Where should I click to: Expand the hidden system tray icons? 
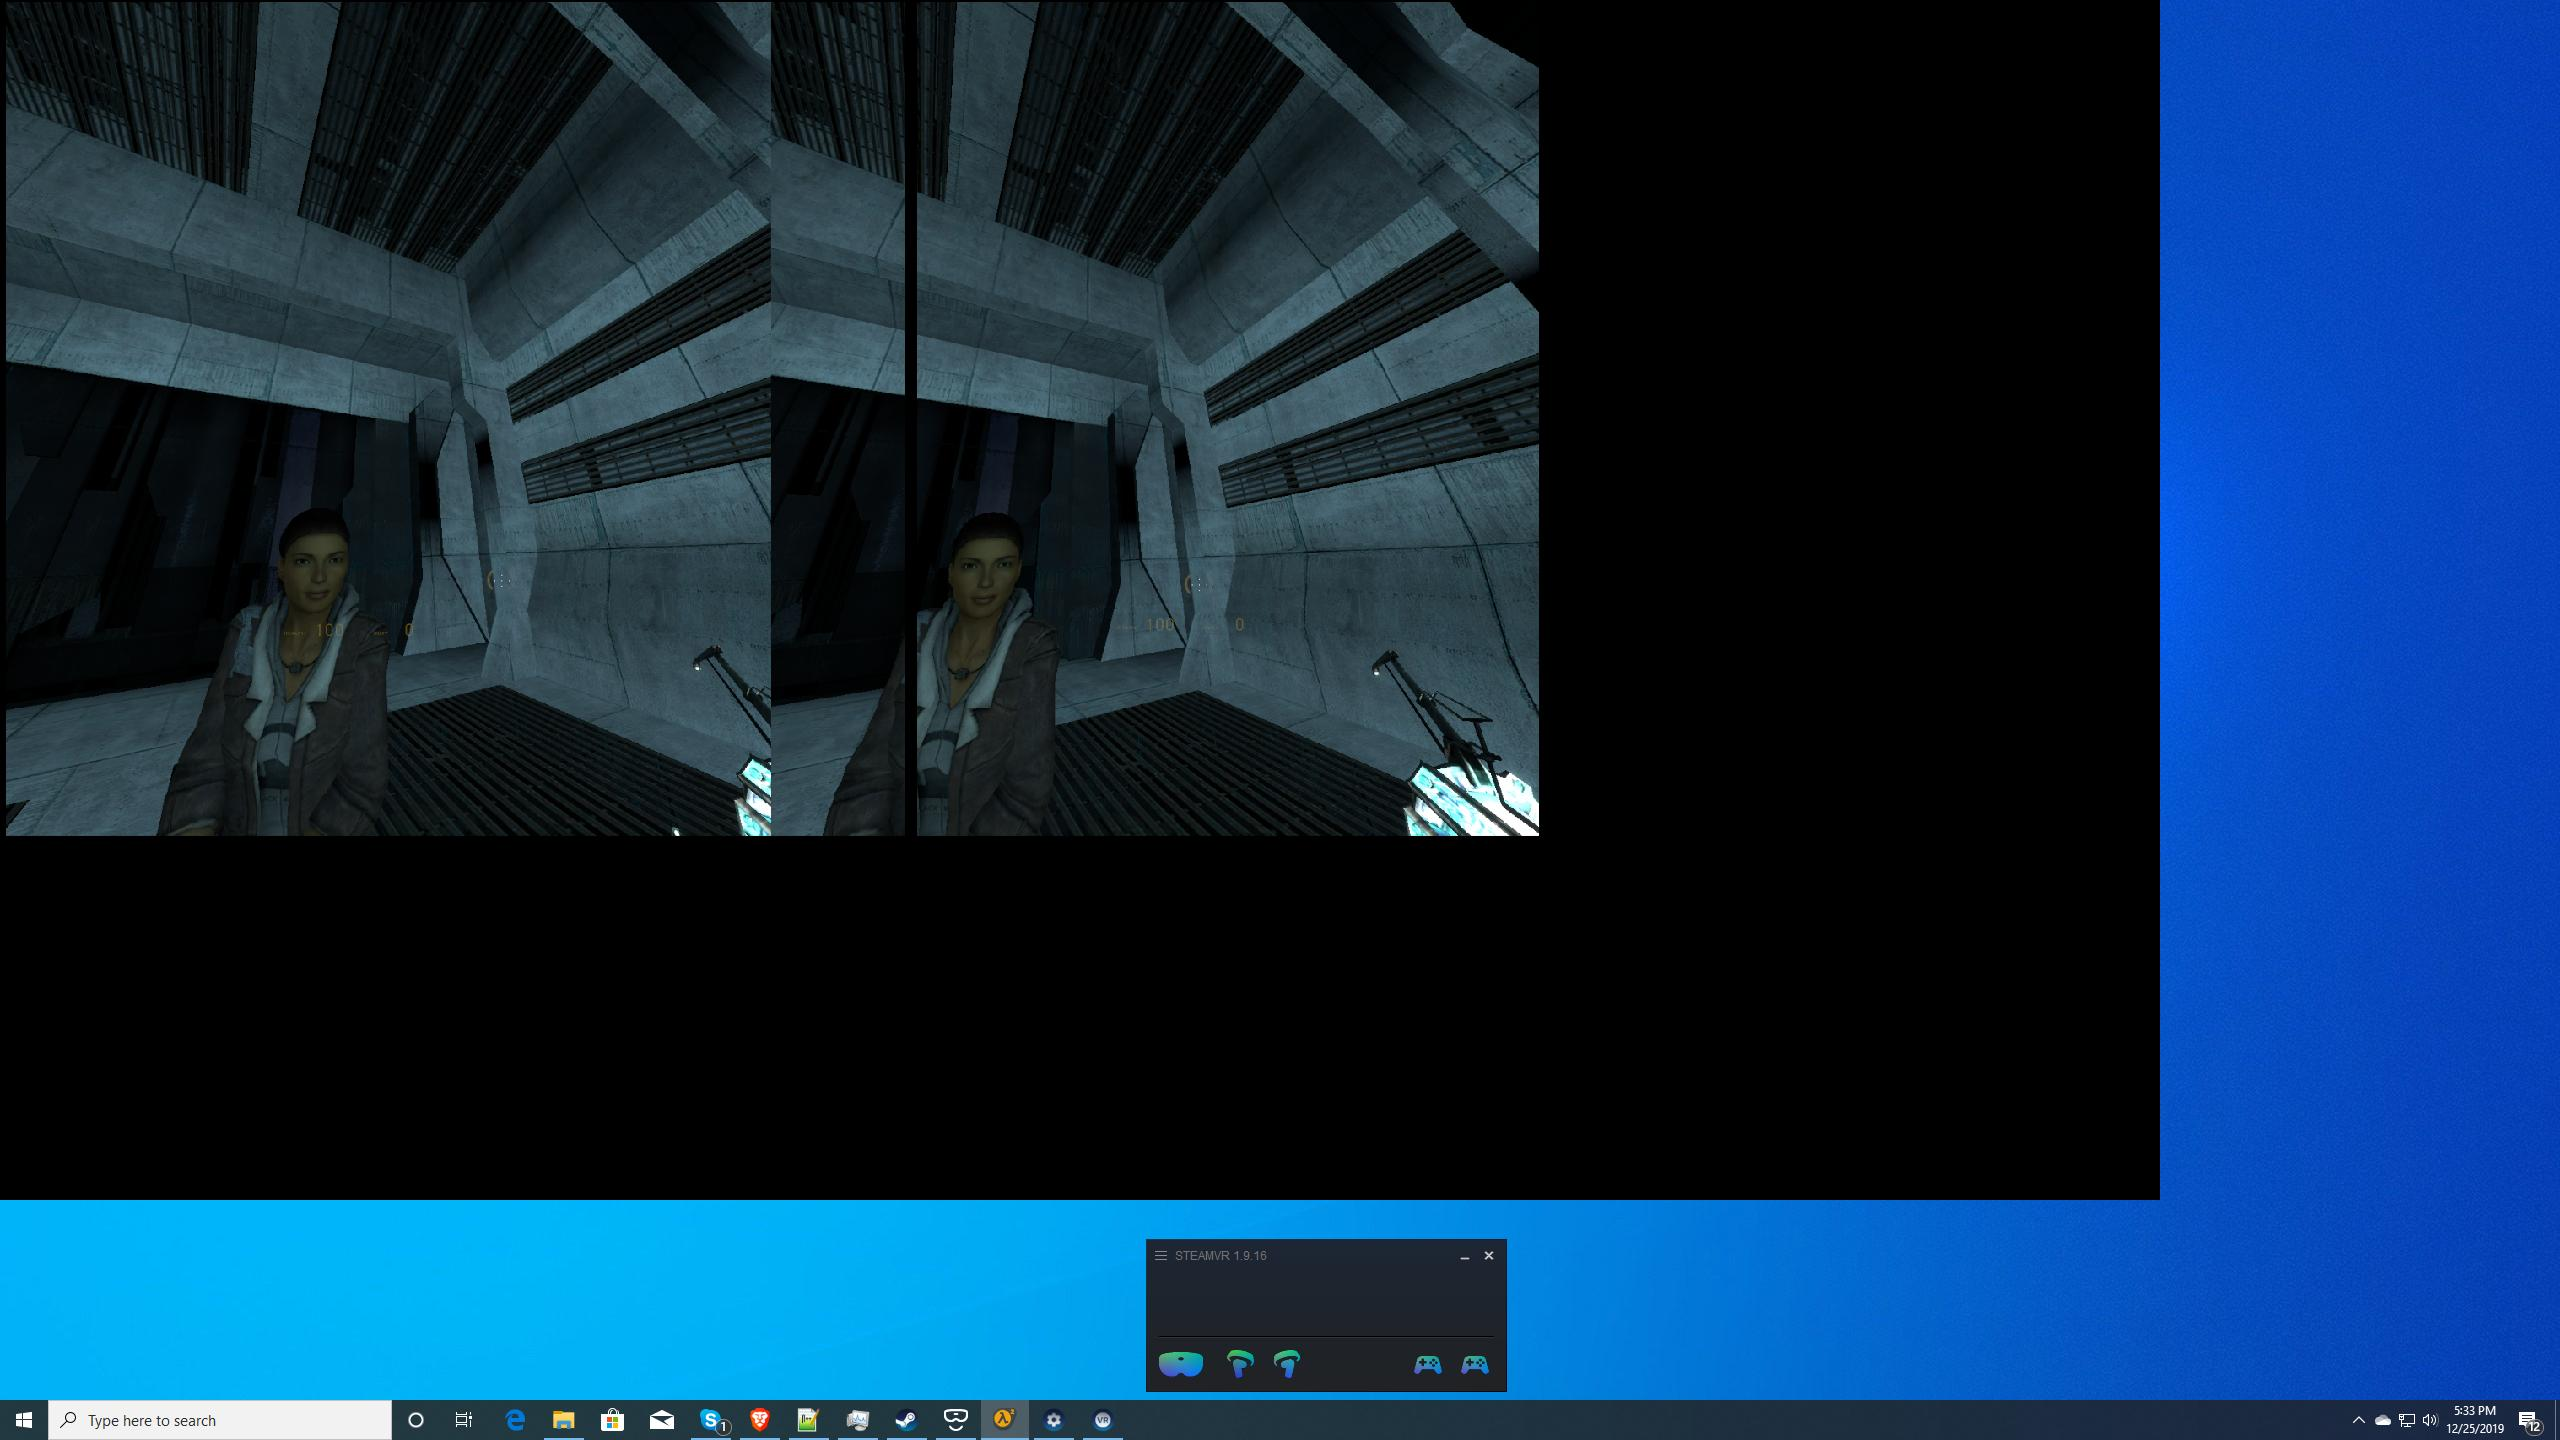(2358, 1420)
